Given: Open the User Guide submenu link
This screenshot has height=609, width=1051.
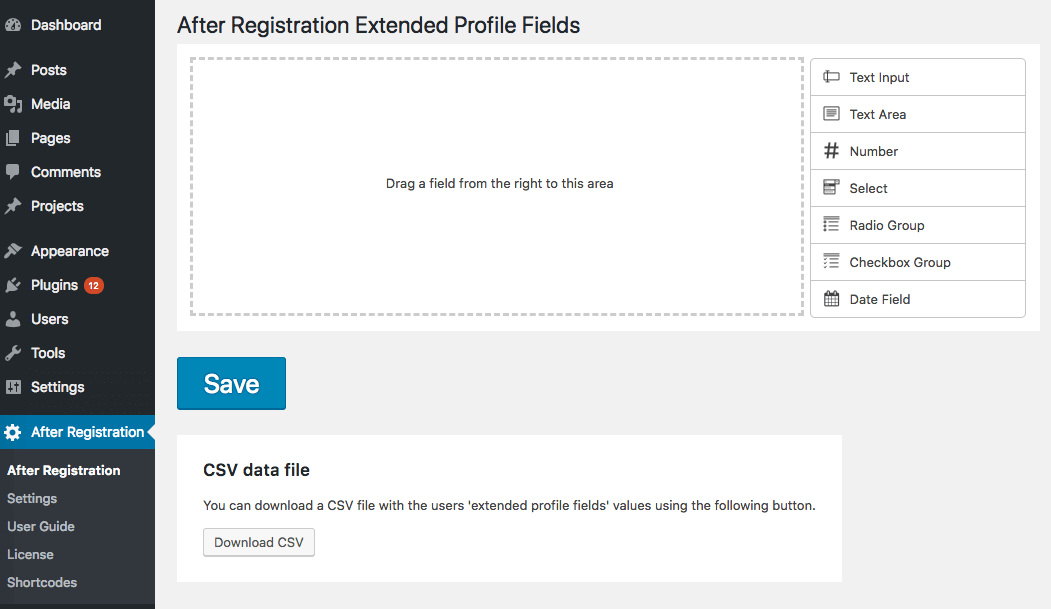Looking at the screenshot, I should click(x=41, y=526).
